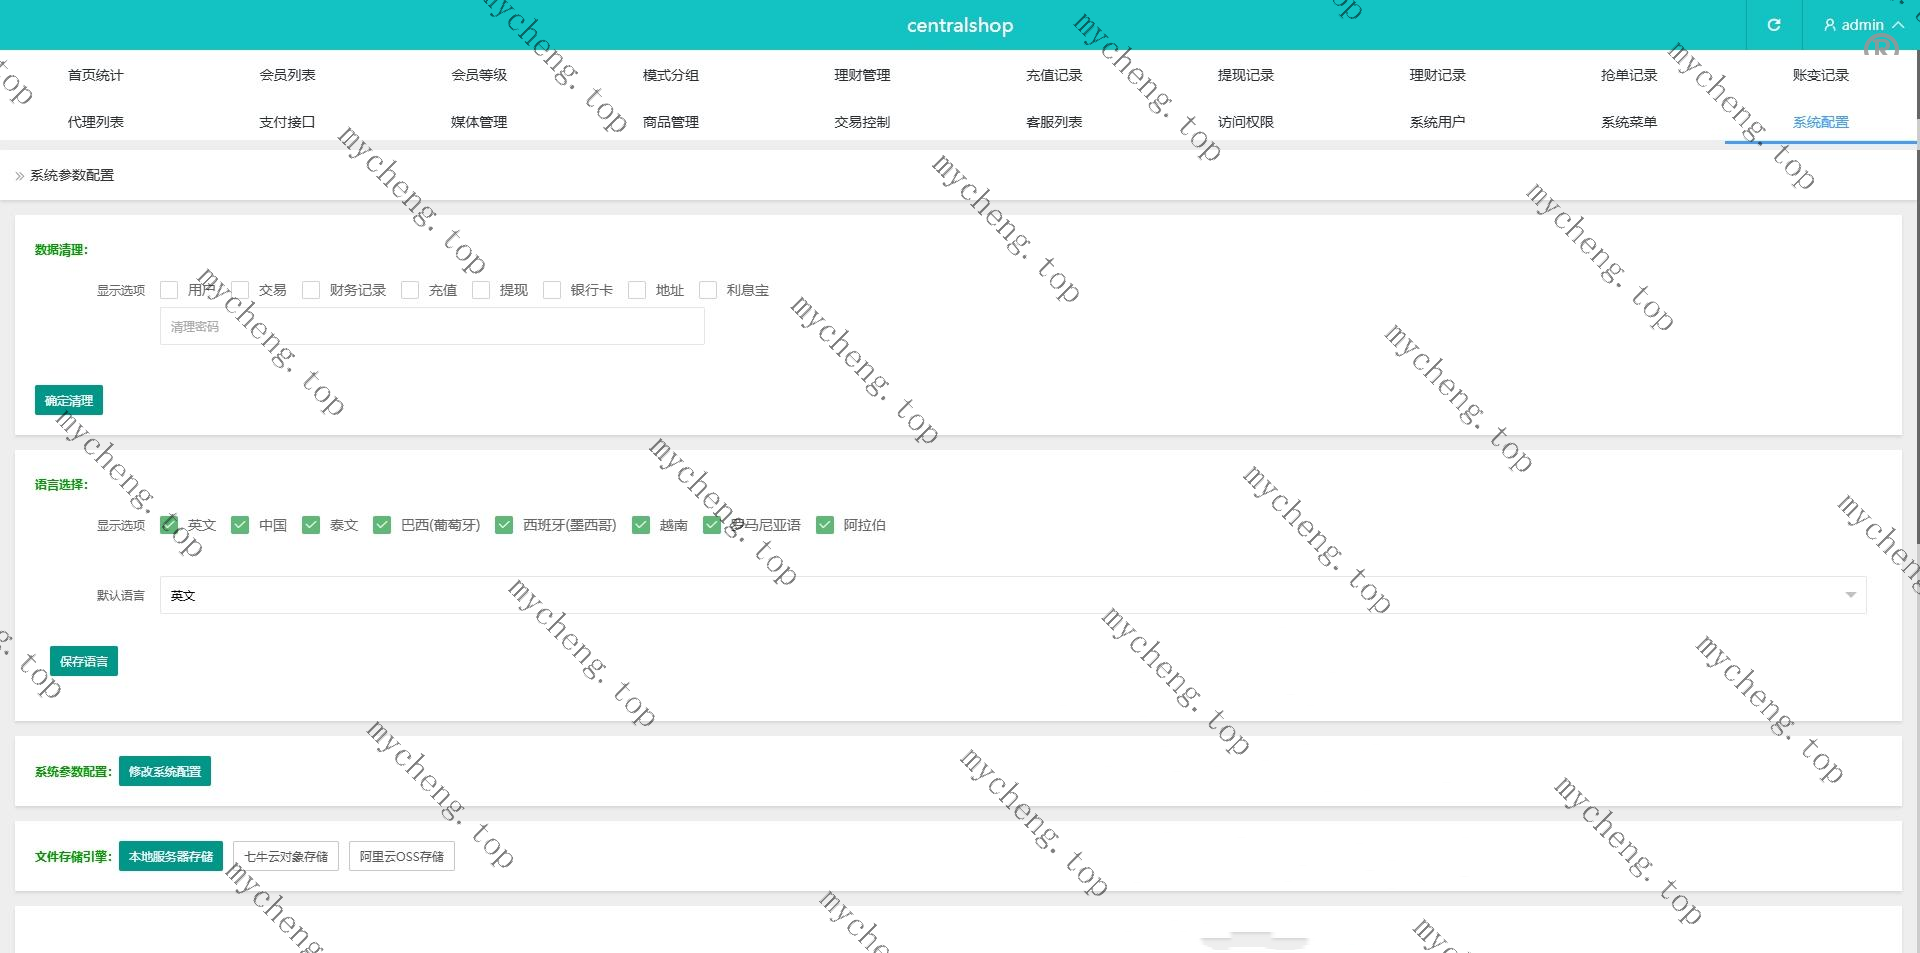The height and width of the screenshot is (953, 1920).
Task: Navigate to 系统菜单 tab
Action: pyautogui.click(x=1628, y=122)
